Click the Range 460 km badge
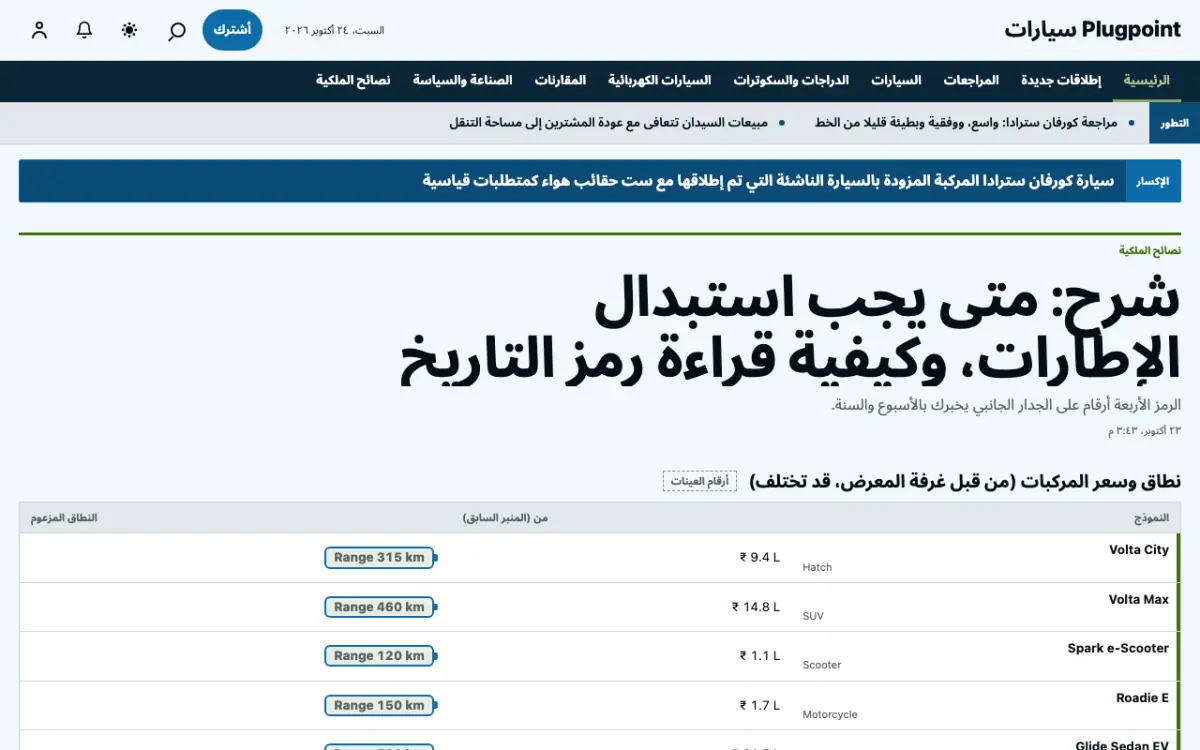Image resolution: width=1200 pixels, height=750 pixels. 379,607
